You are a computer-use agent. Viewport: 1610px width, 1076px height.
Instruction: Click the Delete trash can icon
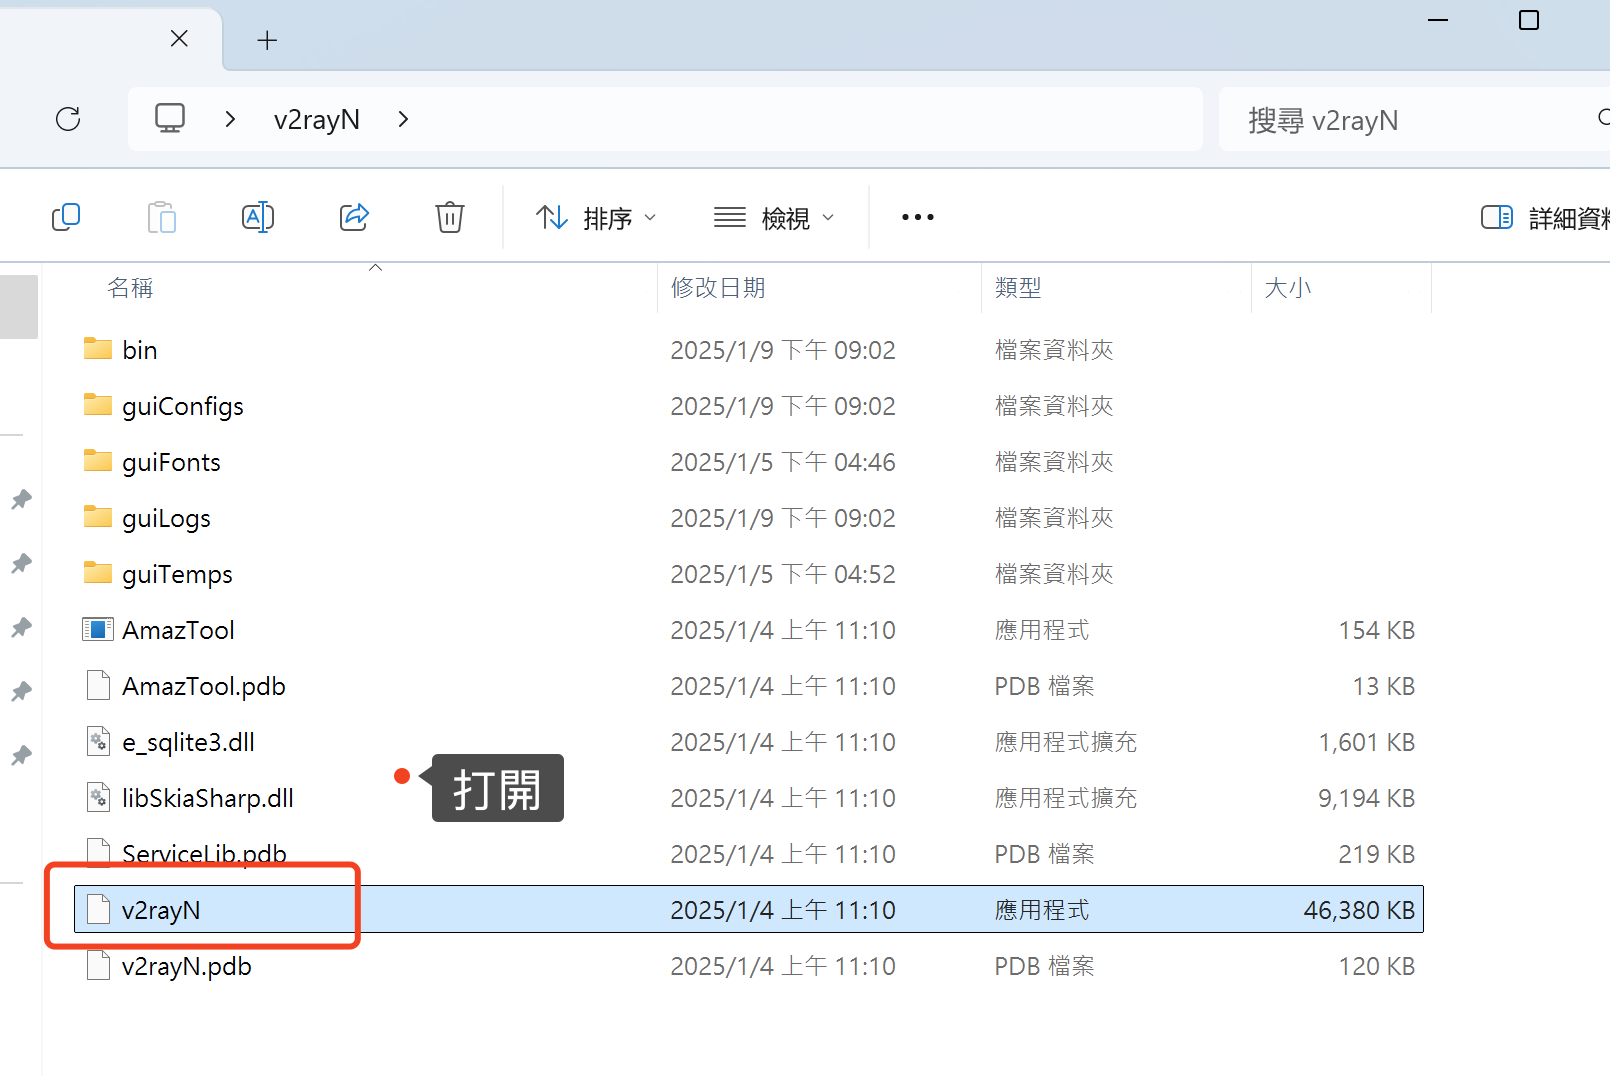(x=450, y=217)
